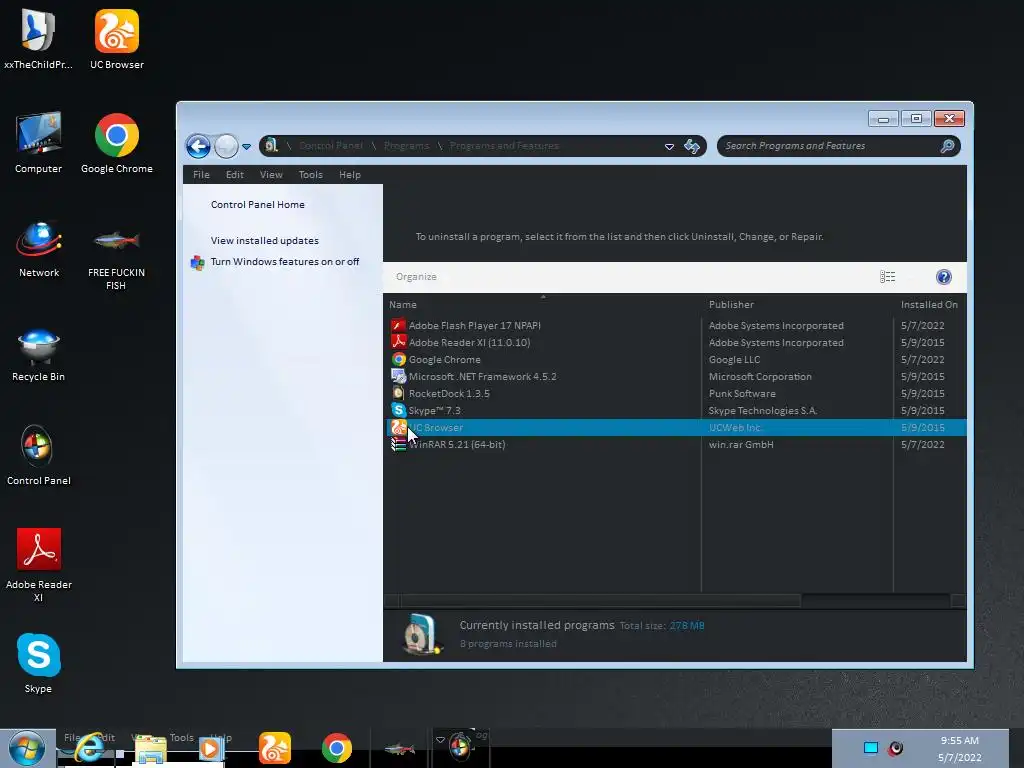Open Turn Windows features on or off
Image resolution: width=1024 pixels, height=768 pixels.
[285, 262]
